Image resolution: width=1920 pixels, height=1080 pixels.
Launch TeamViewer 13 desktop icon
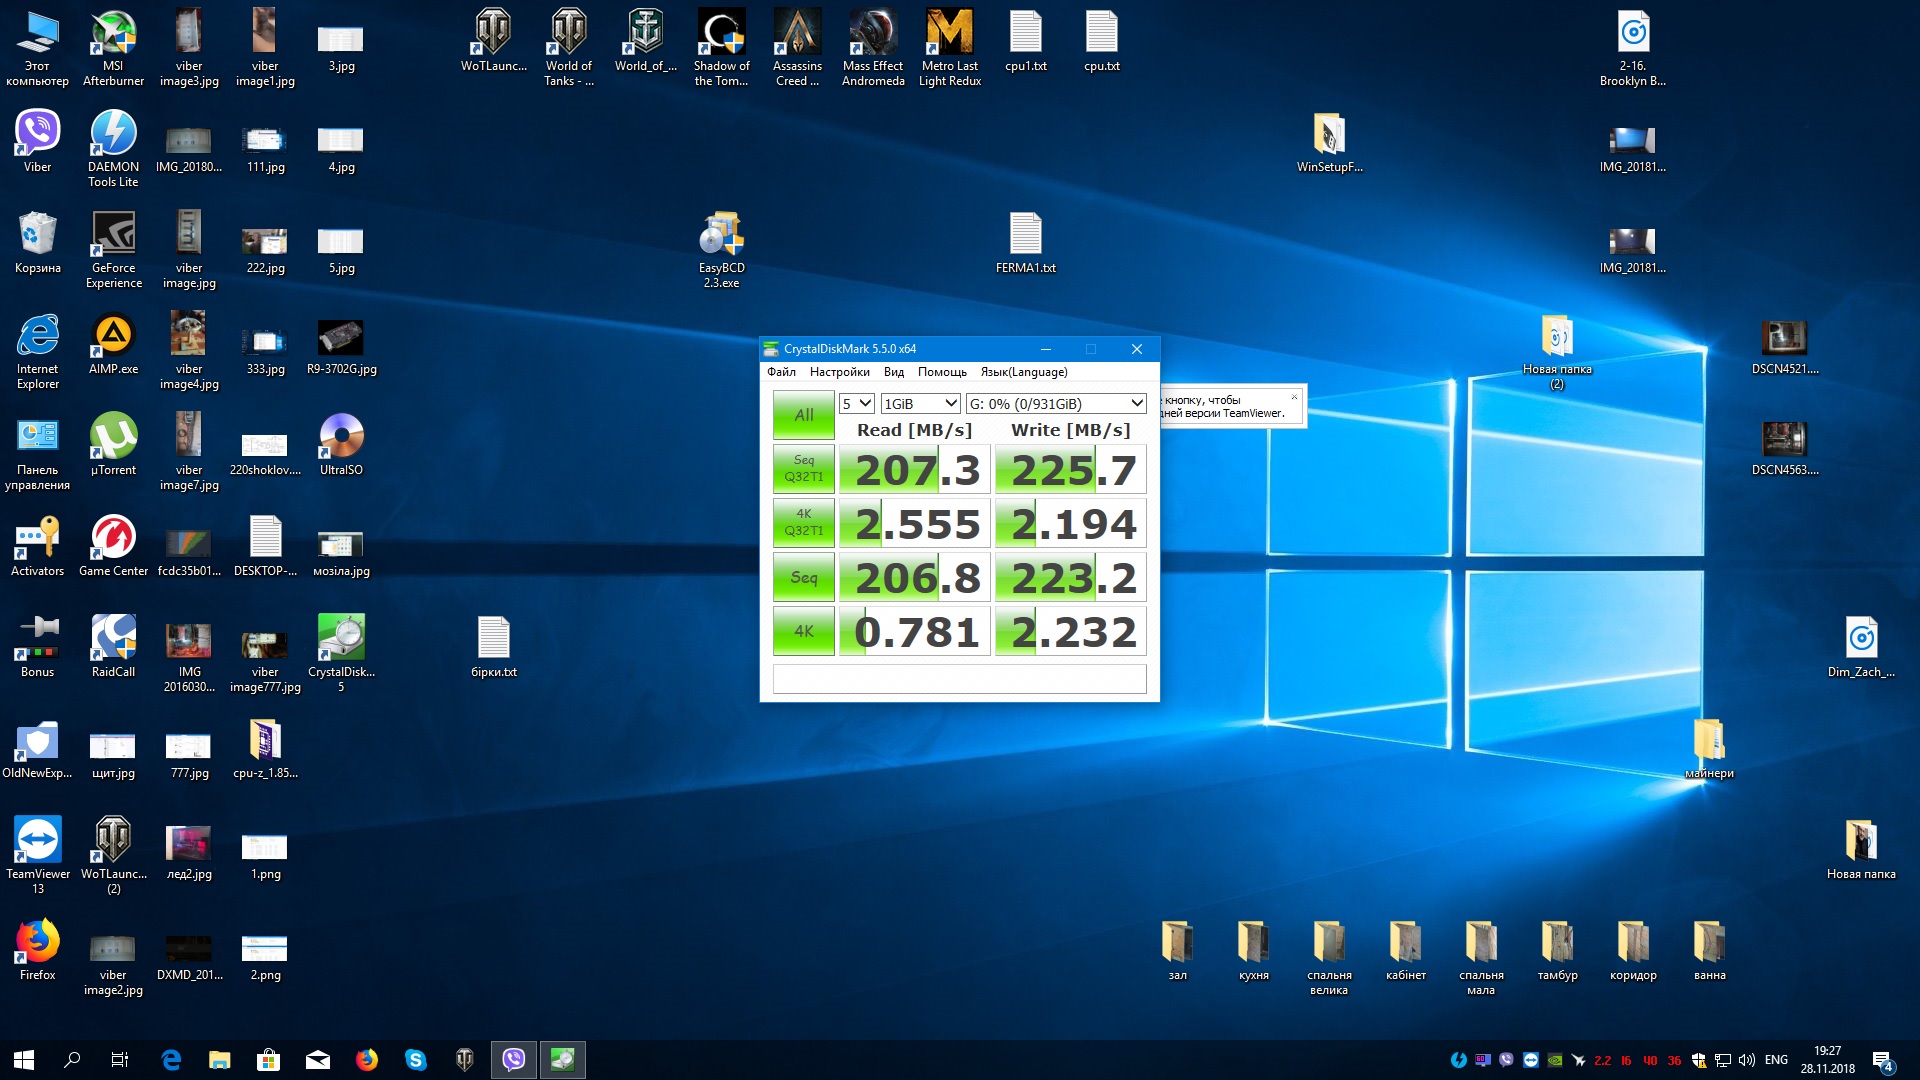[37, 842]
